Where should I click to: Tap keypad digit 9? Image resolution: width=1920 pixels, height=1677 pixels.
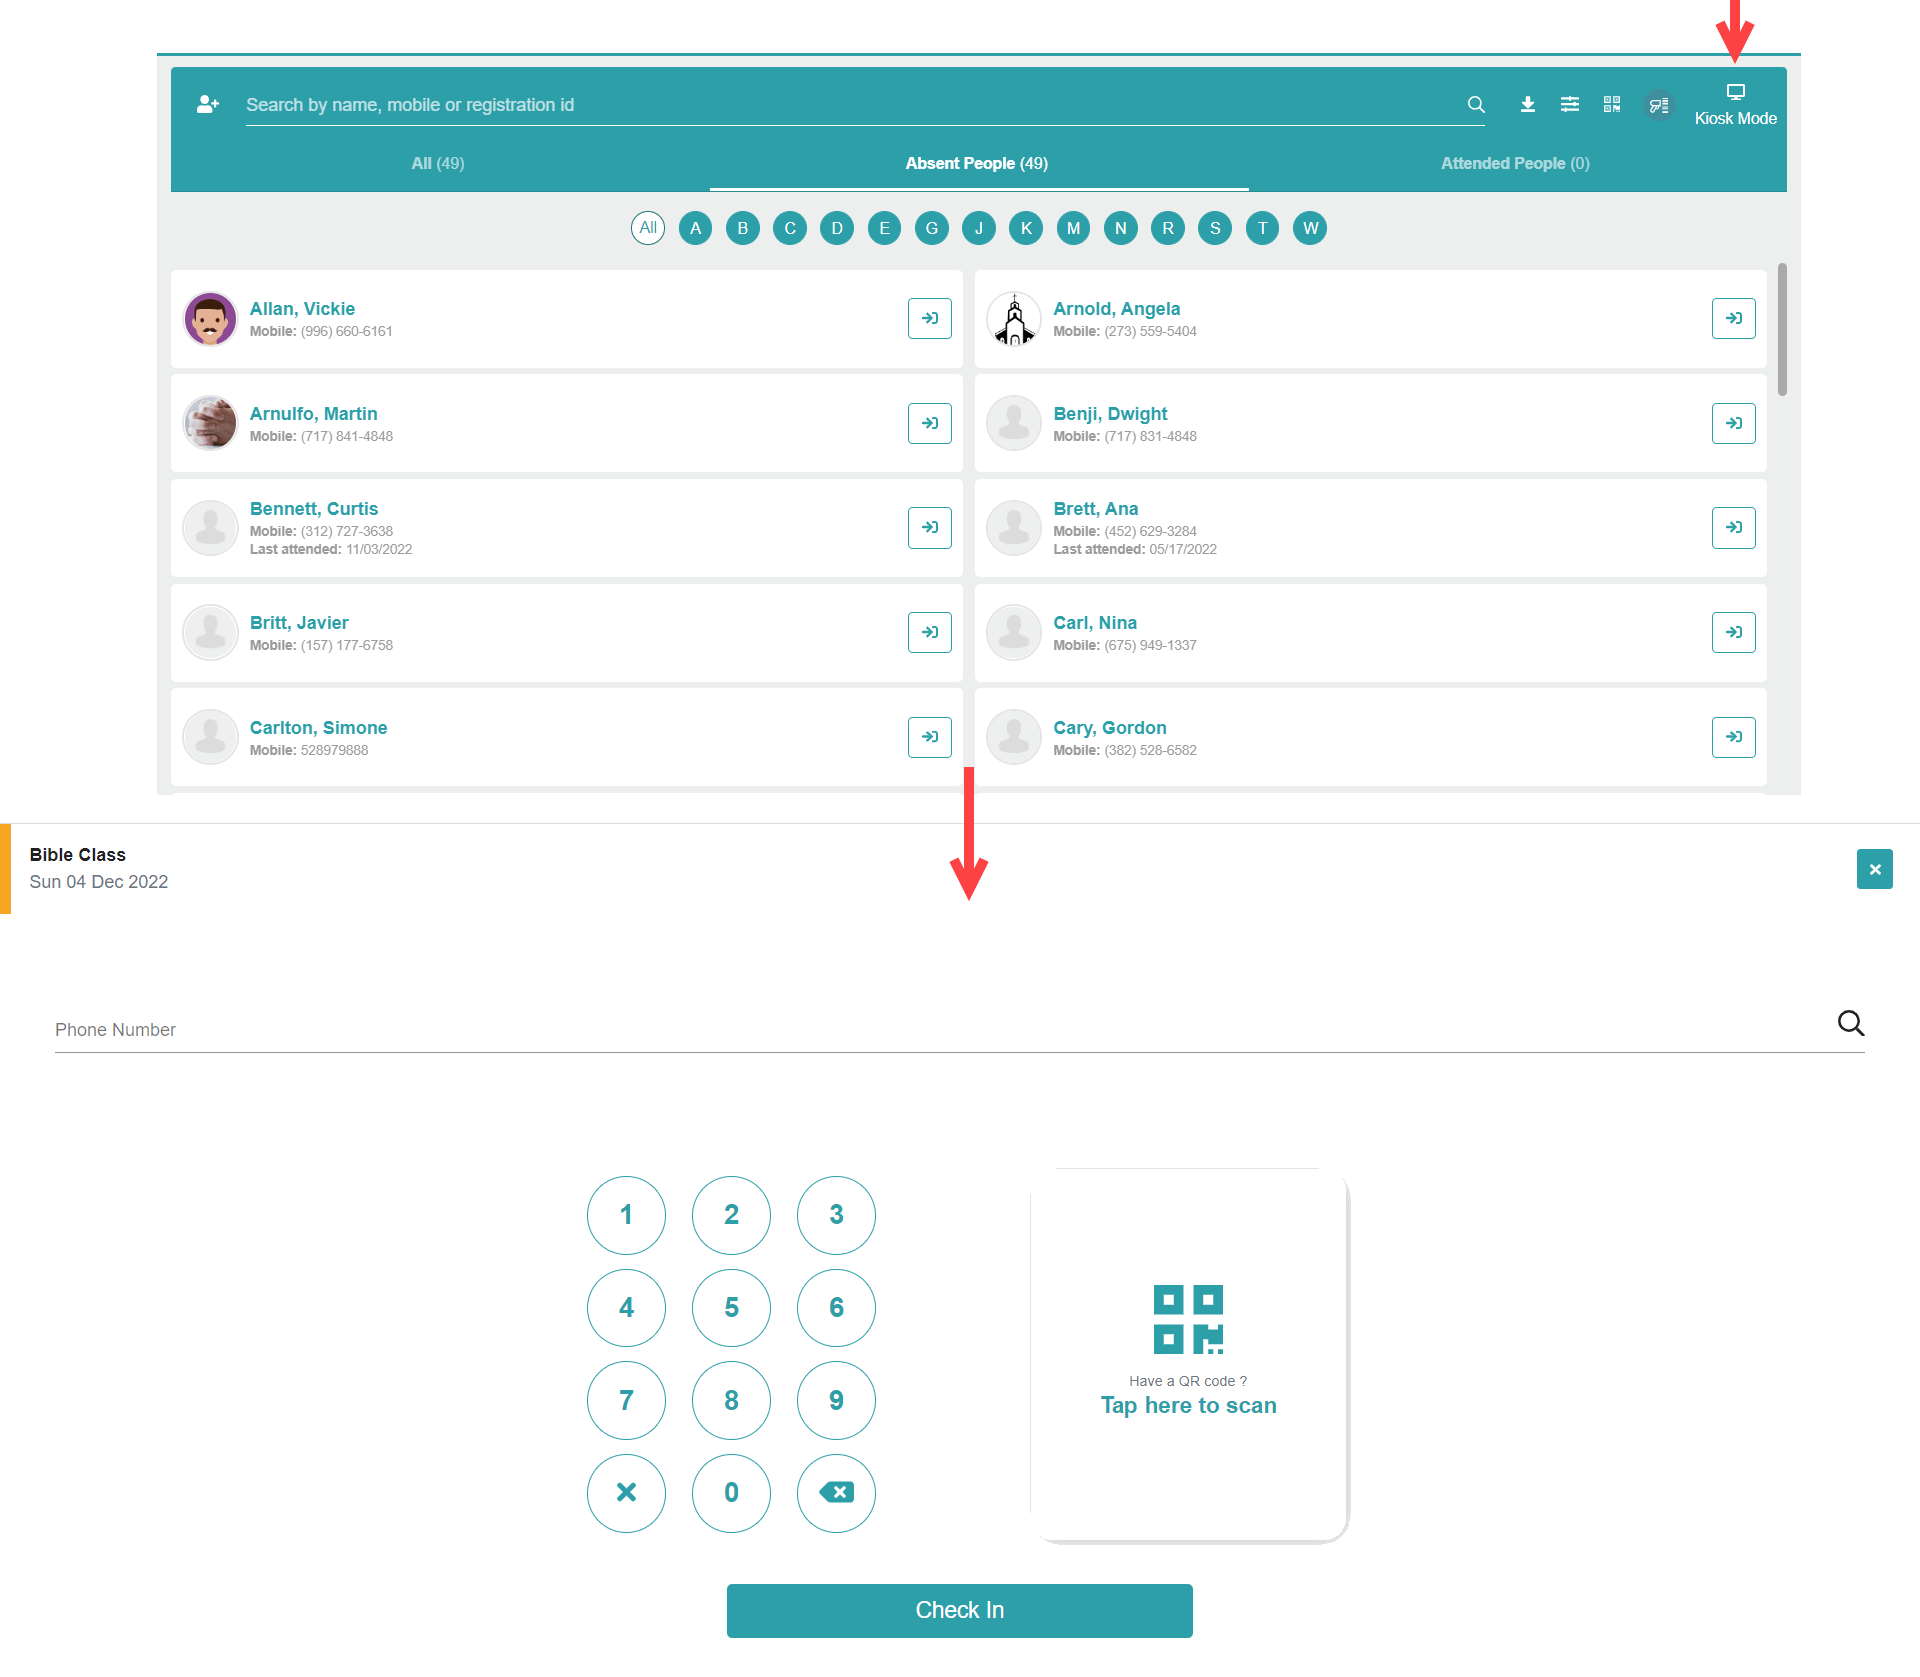[836, 1401]
